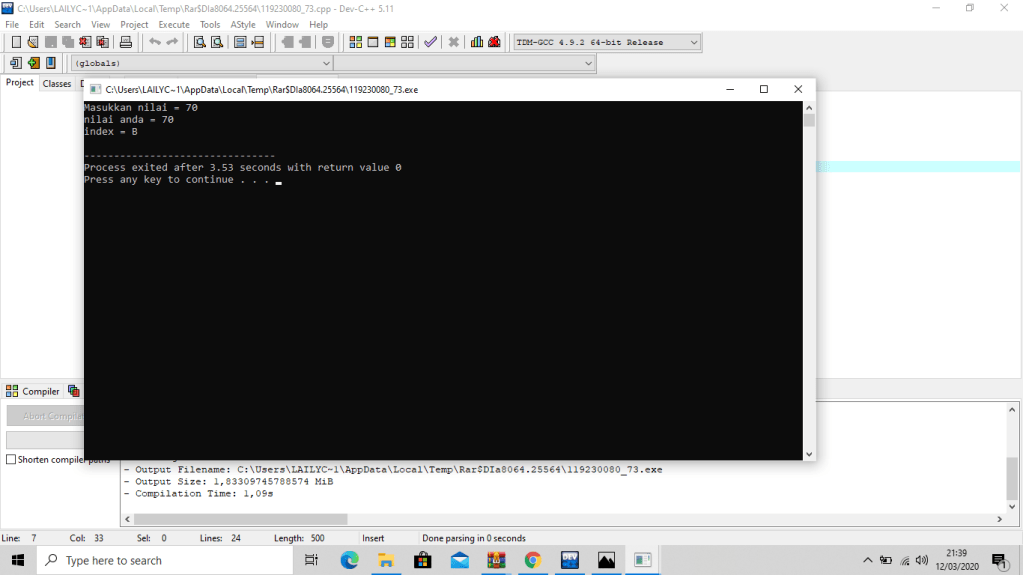Open the AStyle menu

[x=243, y=24]
